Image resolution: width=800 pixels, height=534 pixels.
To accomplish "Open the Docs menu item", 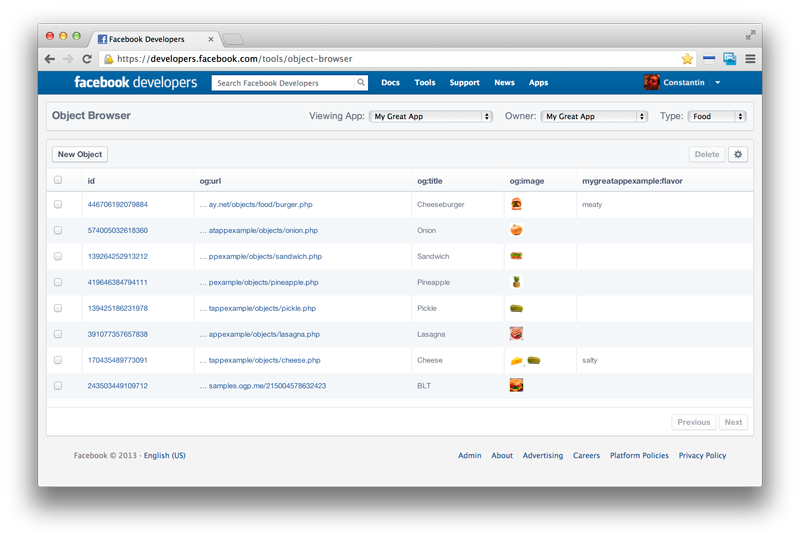I will (390, 83).
